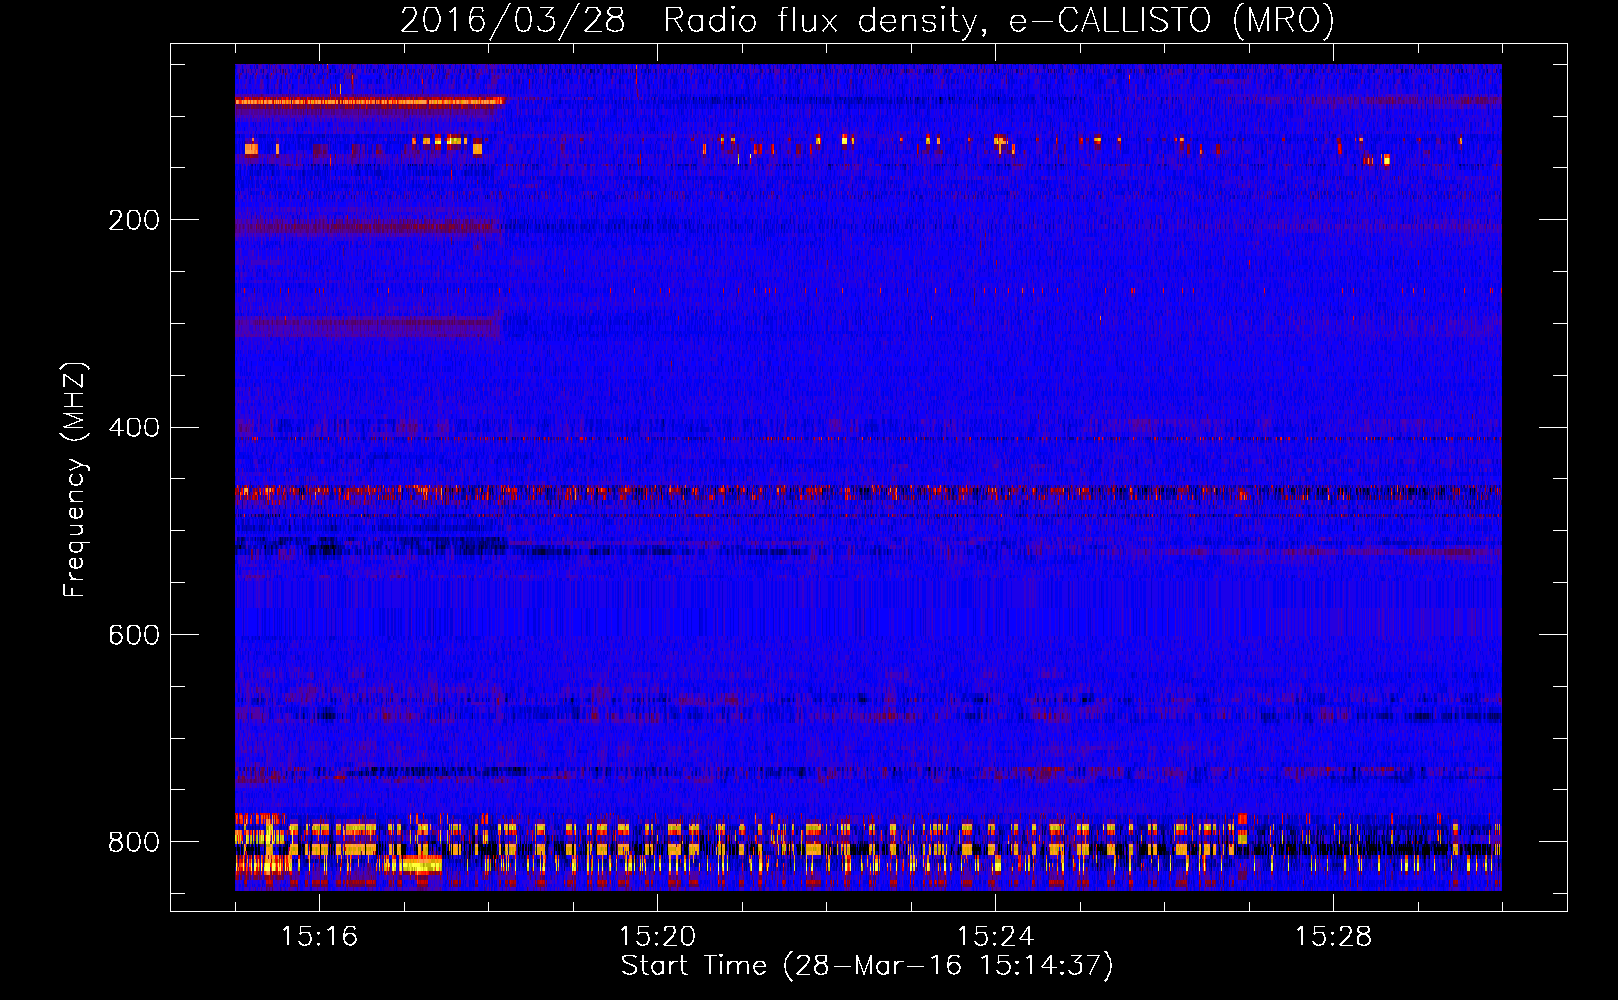Click the "400" frequency tick label
The image size is (1618, 1000).
133,428
